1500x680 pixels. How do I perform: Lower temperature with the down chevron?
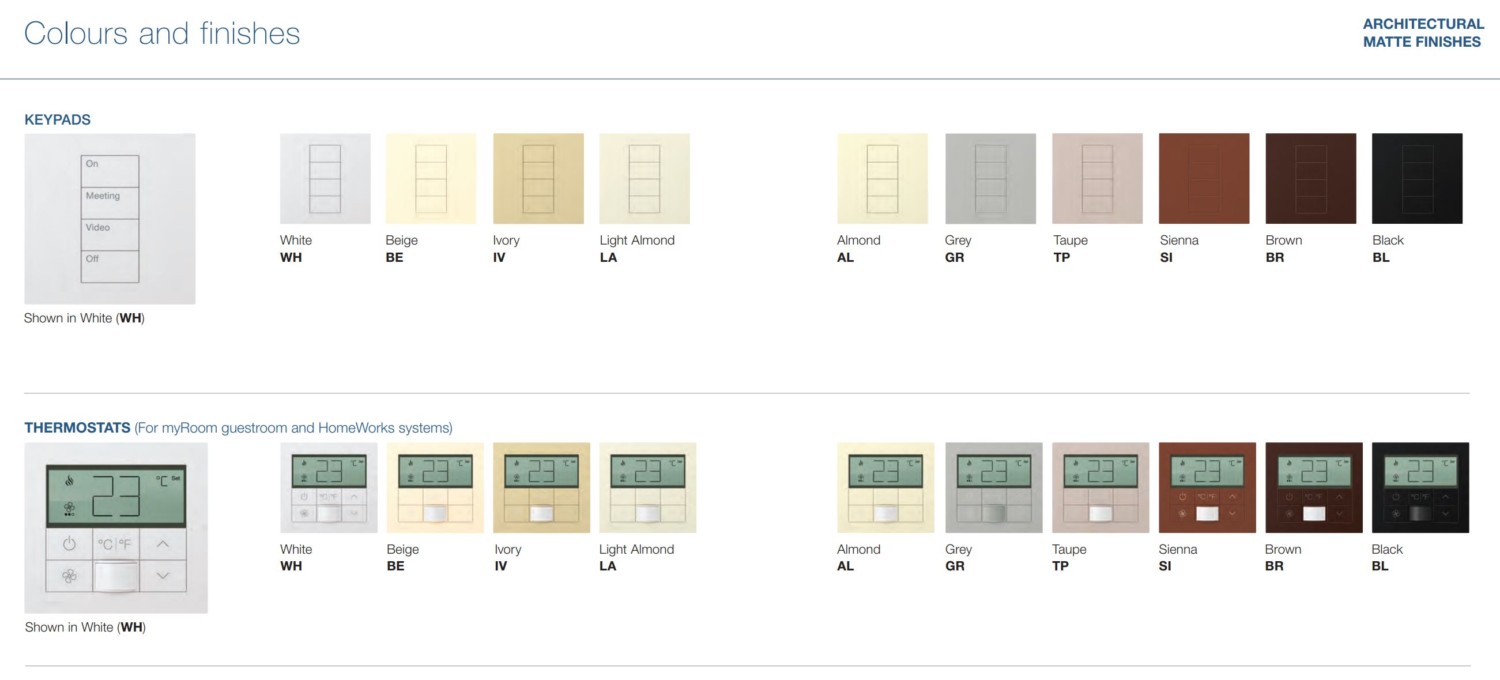click(163, 574)
